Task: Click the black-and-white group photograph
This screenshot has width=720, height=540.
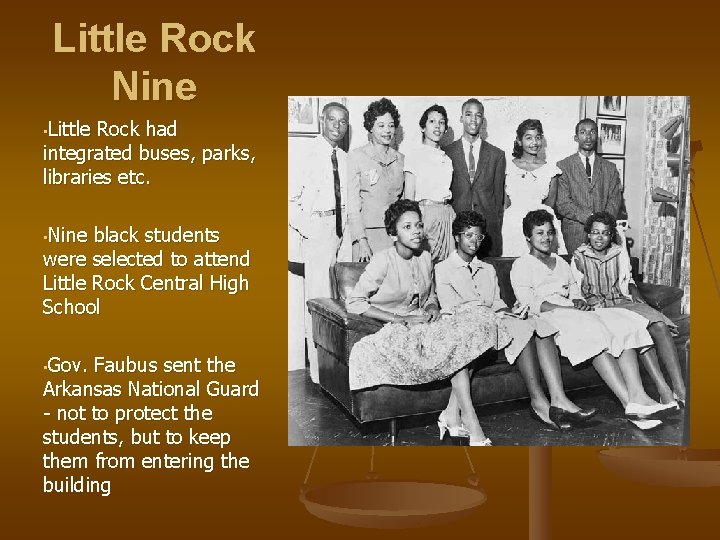Action: [489, 271]
